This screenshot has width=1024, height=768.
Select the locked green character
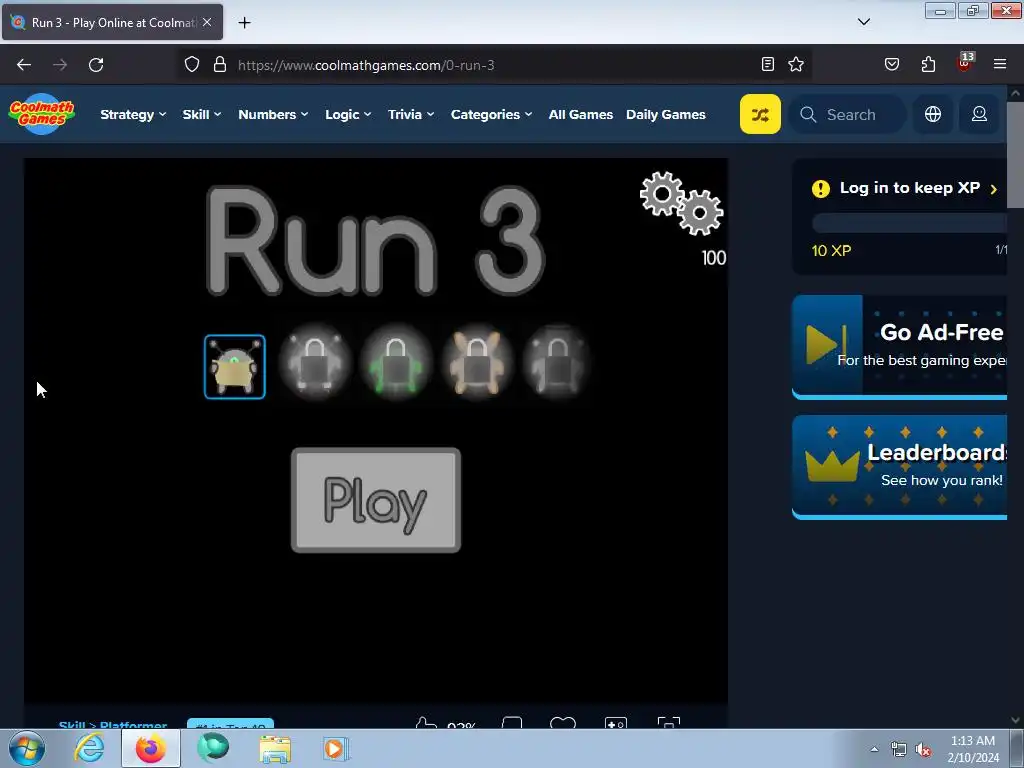click(x=396, y=364)
